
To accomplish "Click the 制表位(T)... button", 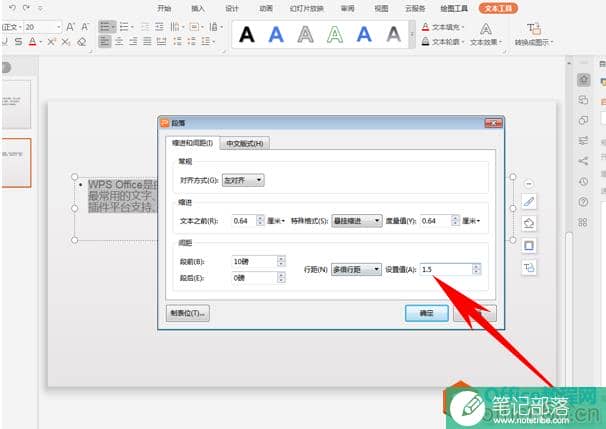I will 188,313.
